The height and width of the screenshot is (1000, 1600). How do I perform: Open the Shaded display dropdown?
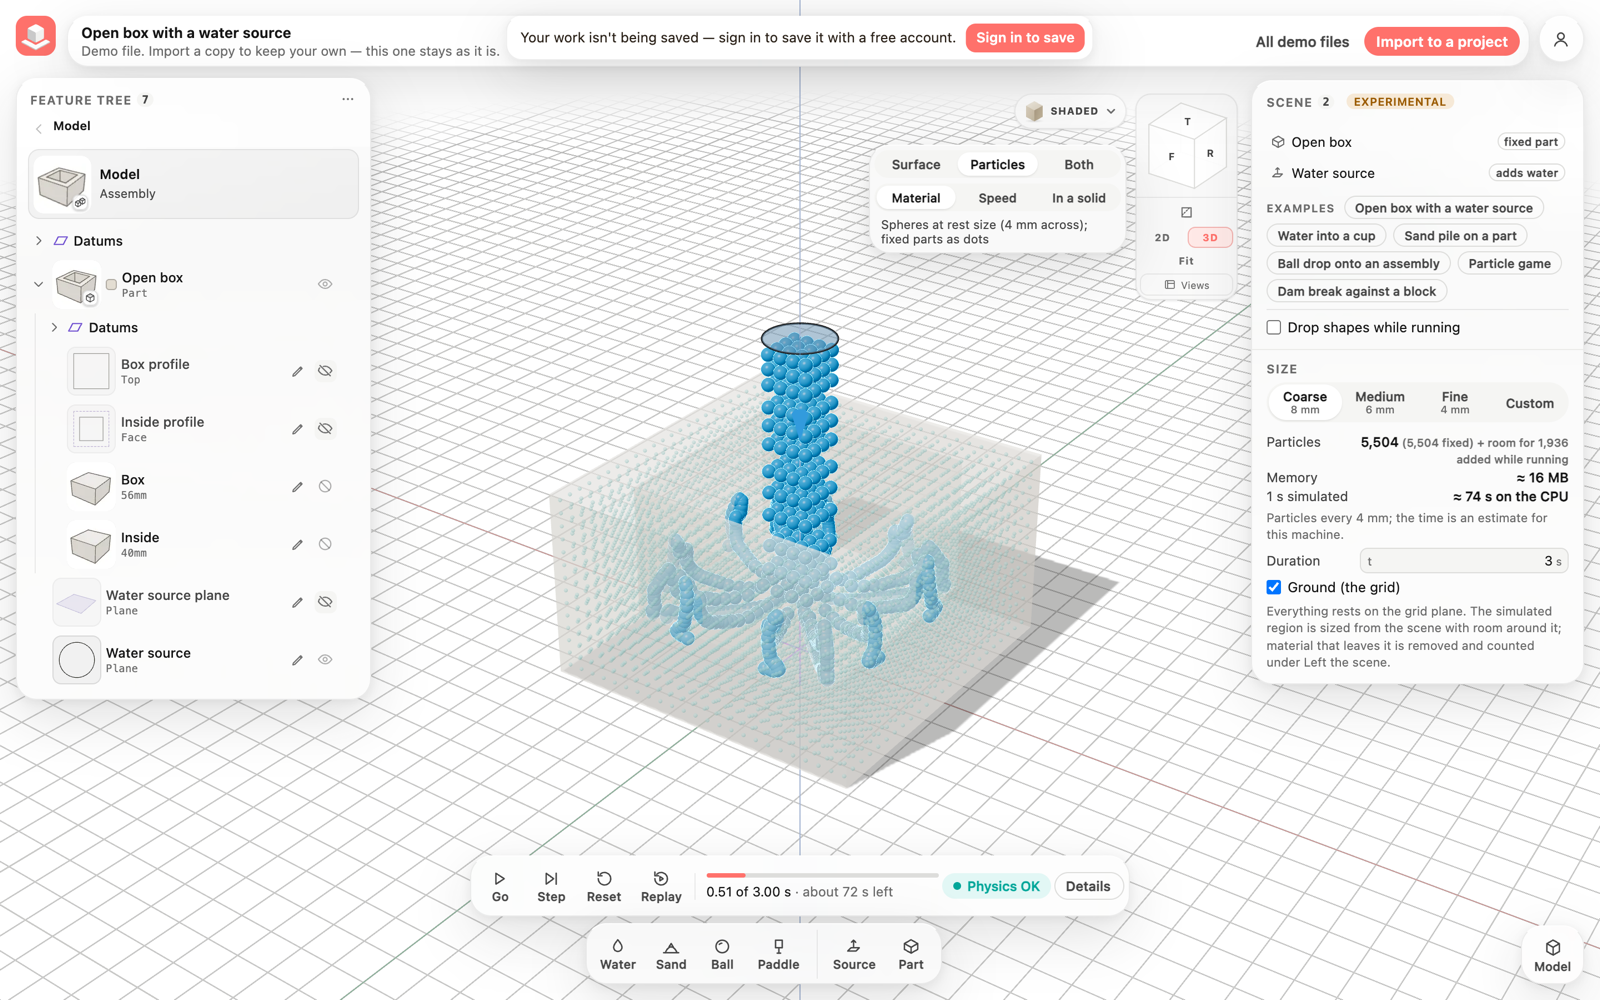pos(1071,111)
